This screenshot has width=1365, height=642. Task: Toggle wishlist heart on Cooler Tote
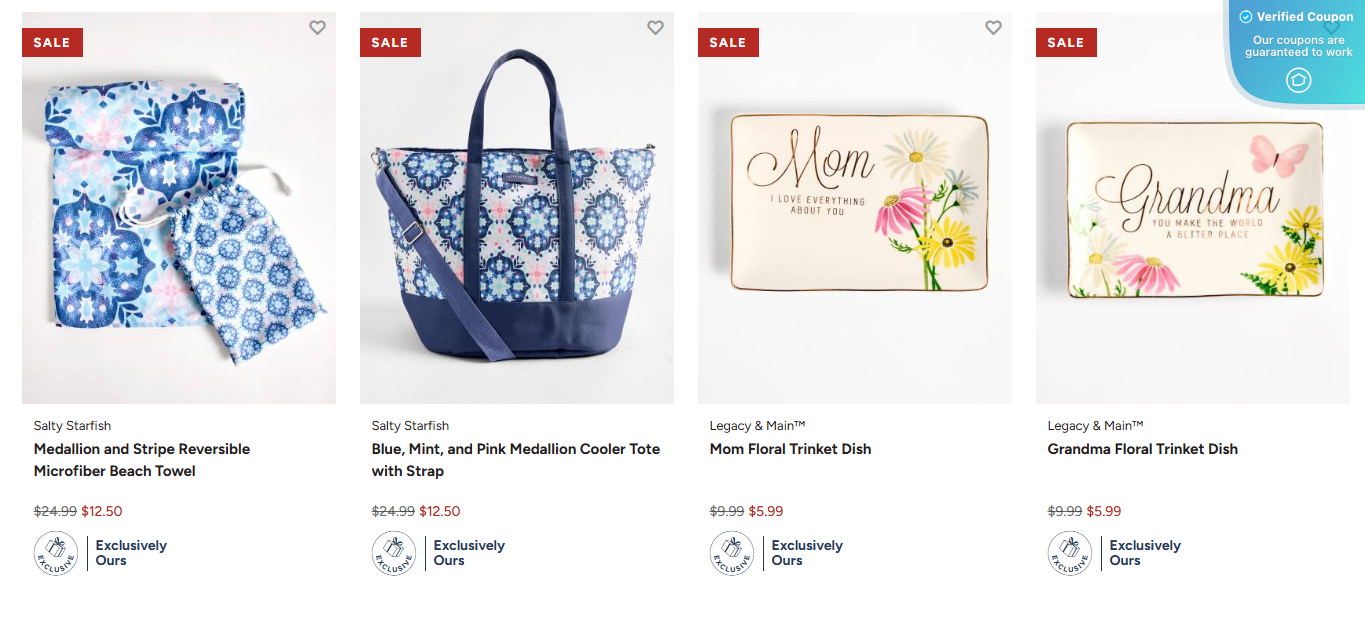pos(655,28)
